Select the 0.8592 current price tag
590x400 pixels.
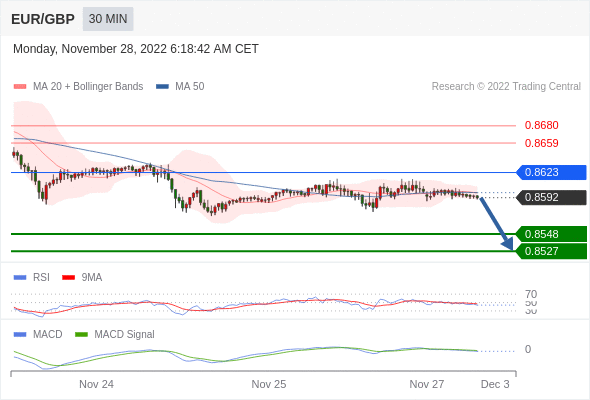click(x=551, y=197)
